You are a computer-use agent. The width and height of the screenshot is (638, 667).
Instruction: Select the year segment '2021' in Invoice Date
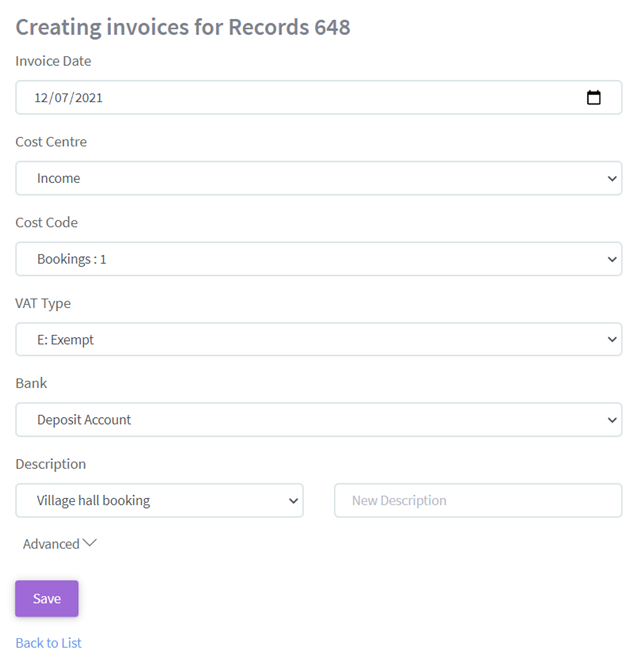86,98
